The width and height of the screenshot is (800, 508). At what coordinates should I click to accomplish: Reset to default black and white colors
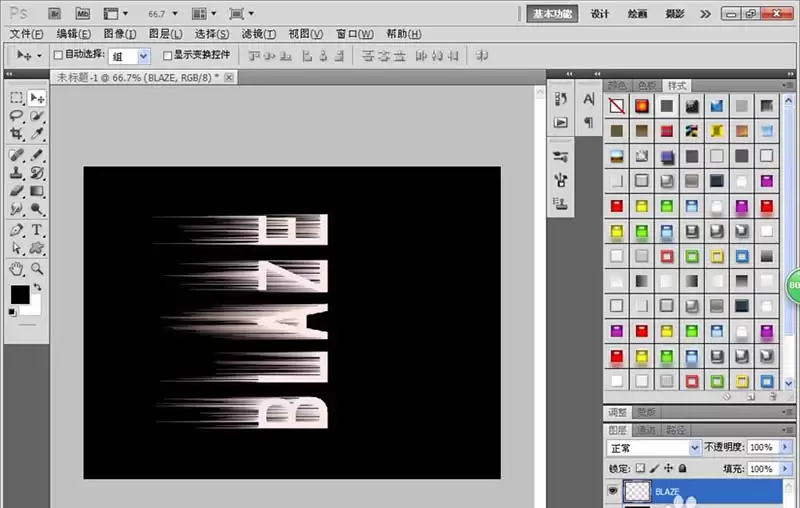[13, 312]
